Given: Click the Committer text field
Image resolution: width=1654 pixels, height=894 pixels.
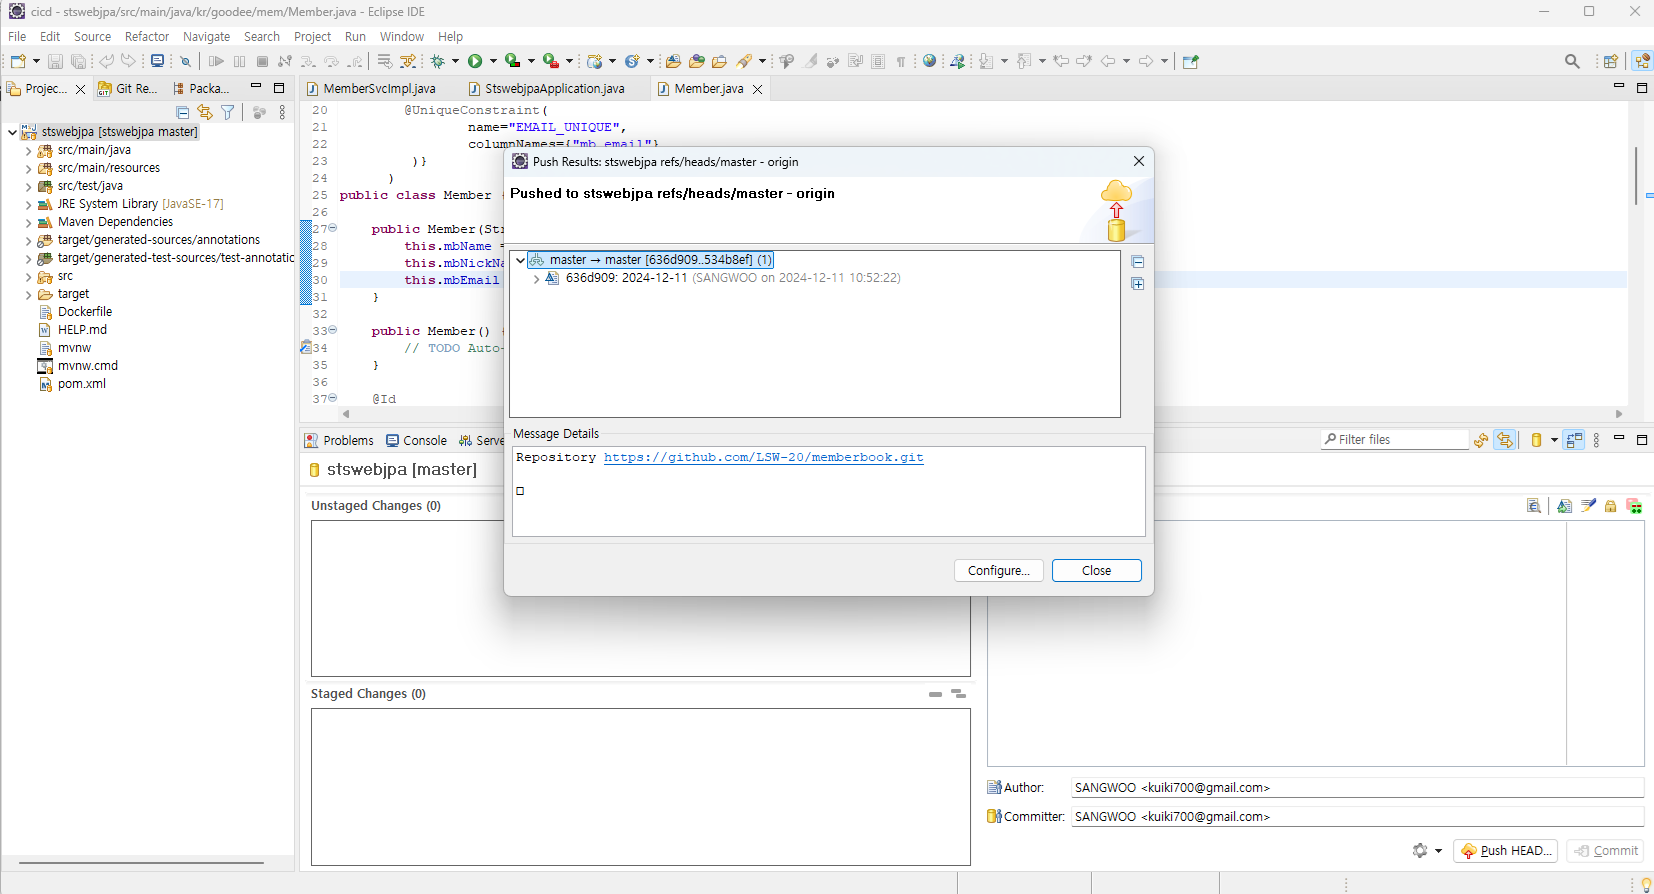Looking at the screenshot, I should pos(1357,817).
